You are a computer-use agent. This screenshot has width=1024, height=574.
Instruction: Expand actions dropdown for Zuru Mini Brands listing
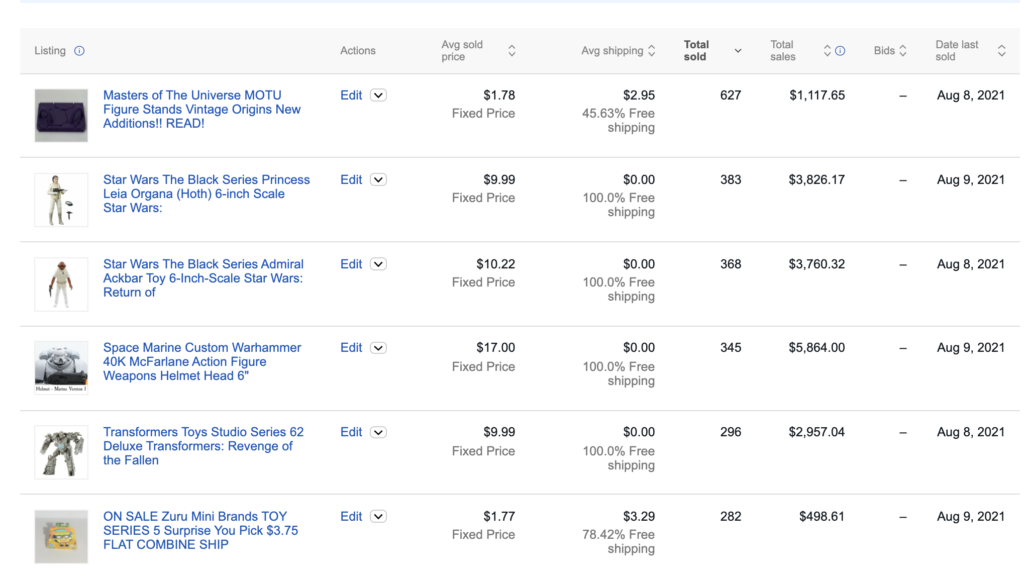[378, 517]
